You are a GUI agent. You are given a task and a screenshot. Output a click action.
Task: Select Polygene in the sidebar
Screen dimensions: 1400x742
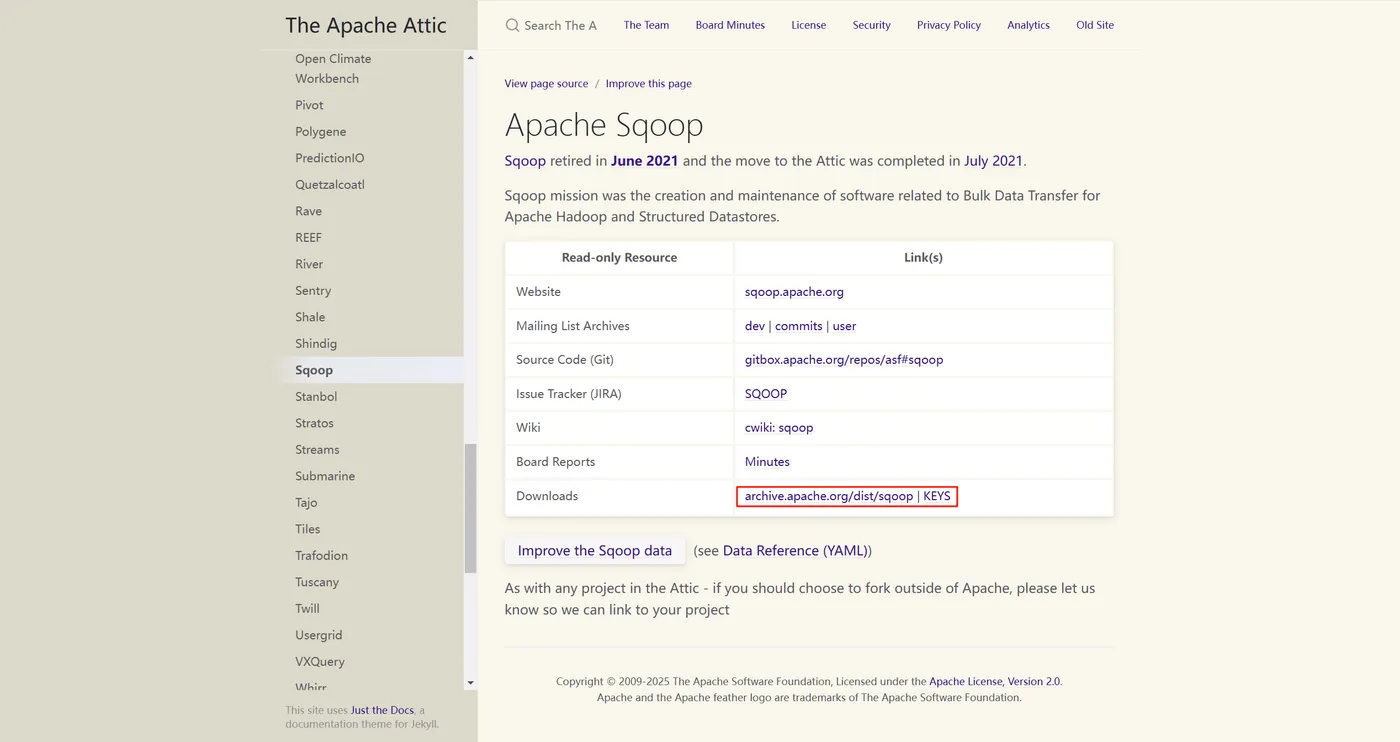click(320, 132)
